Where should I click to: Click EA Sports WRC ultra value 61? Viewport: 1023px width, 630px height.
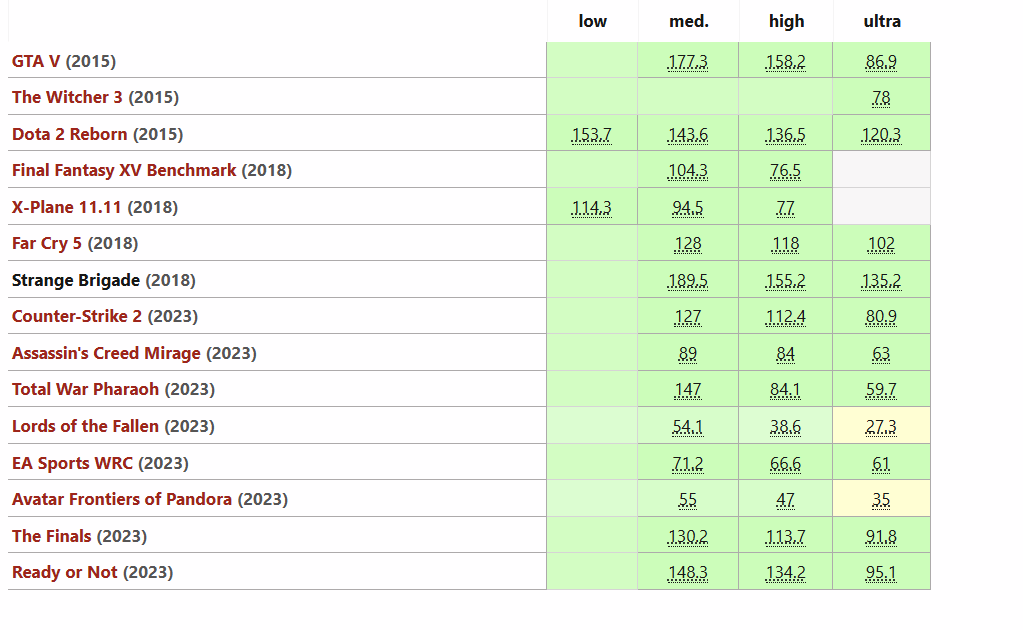(881, 464)
